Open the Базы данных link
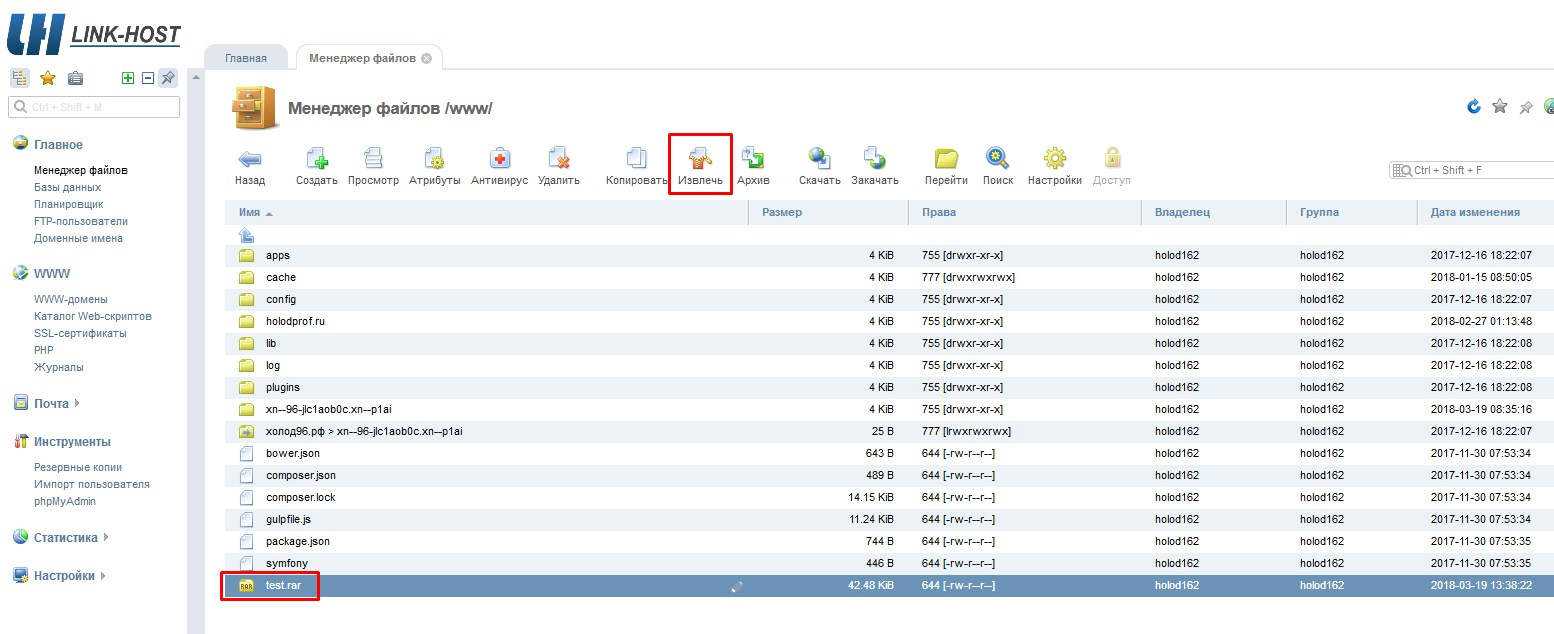The width and height of the screenshot is (1554, 634). click(67, 187)
